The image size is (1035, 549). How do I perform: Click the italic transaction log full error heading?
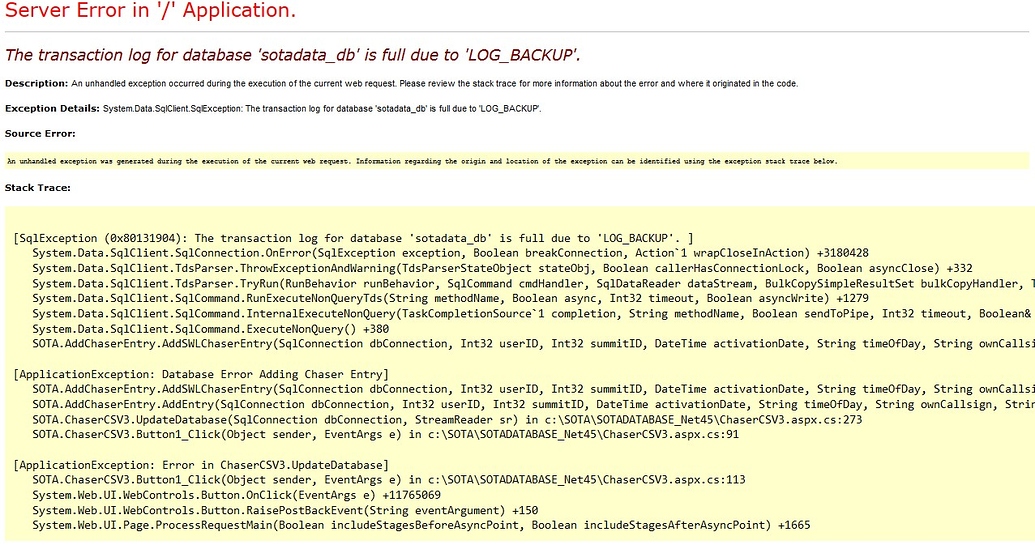click(x=293, y=55)
